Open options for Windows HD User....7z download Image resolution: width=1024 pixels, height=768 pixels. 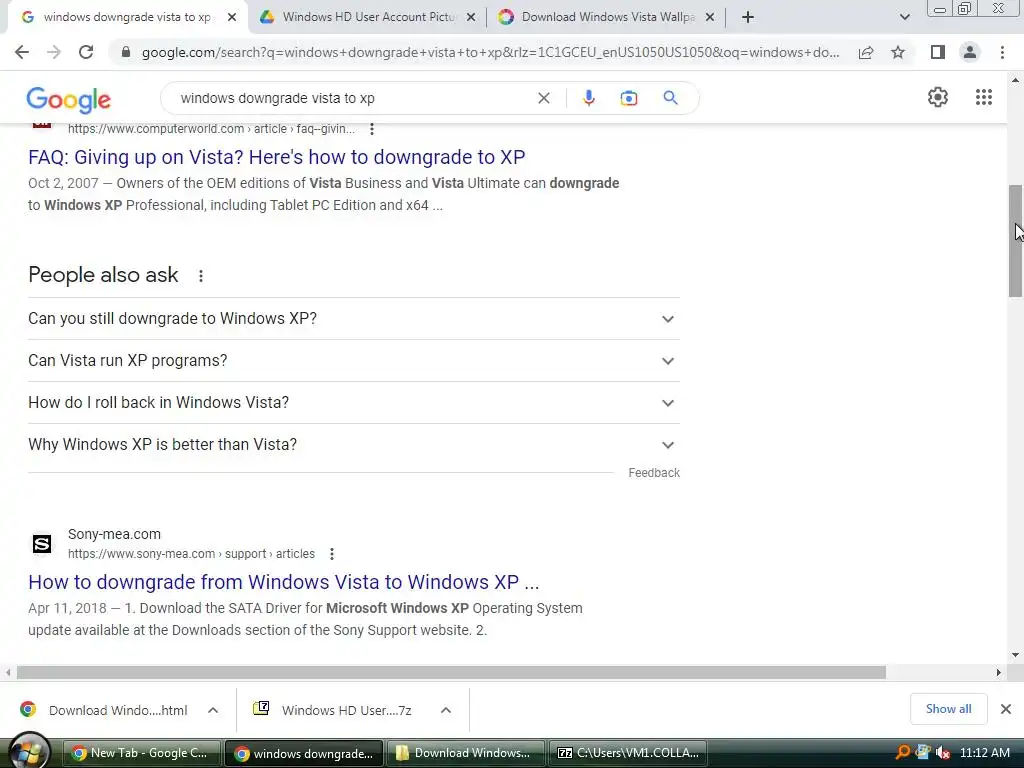click(x=445, y=710)
